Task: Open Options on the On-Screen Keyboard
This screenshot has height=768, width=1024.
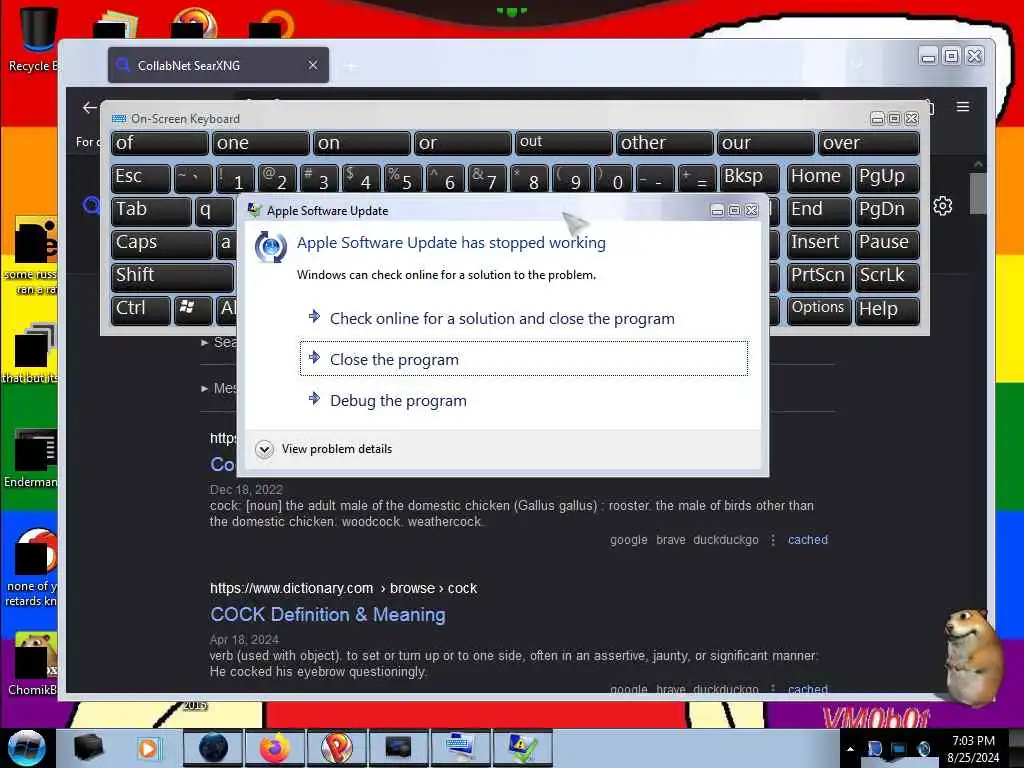Action: tap(819, 309)
